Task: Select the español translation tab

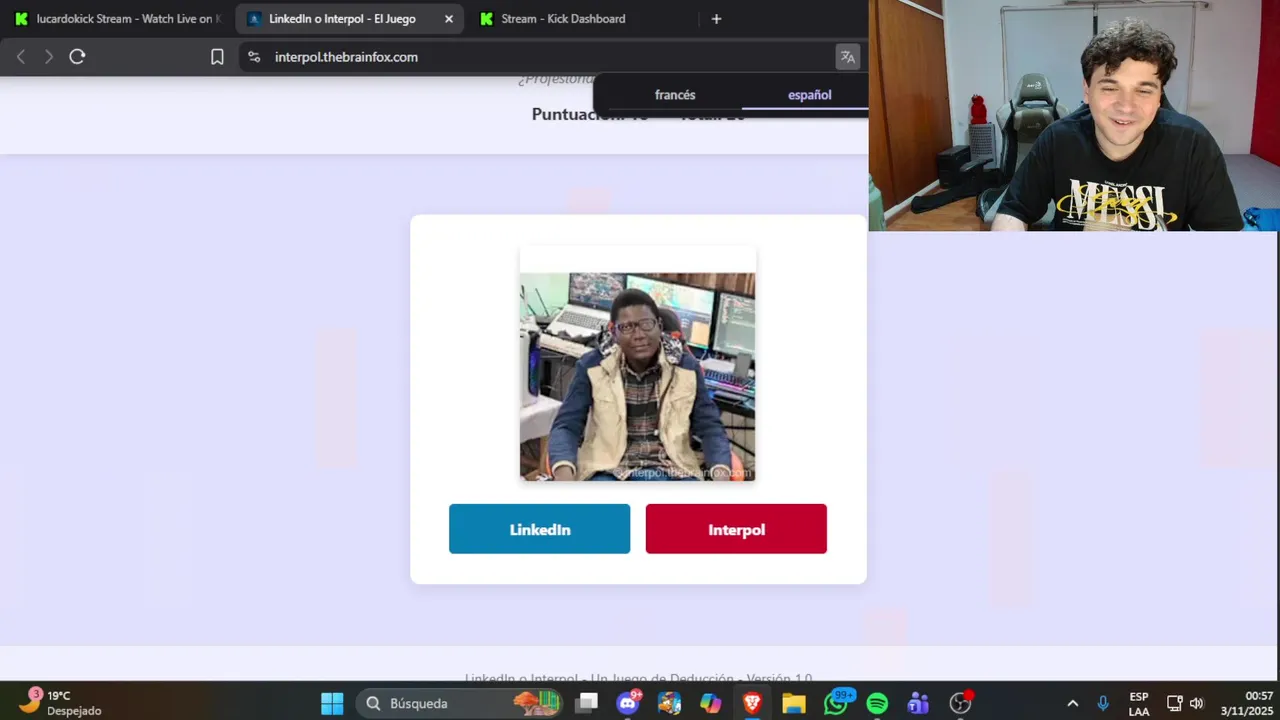Action: point(809,95)
